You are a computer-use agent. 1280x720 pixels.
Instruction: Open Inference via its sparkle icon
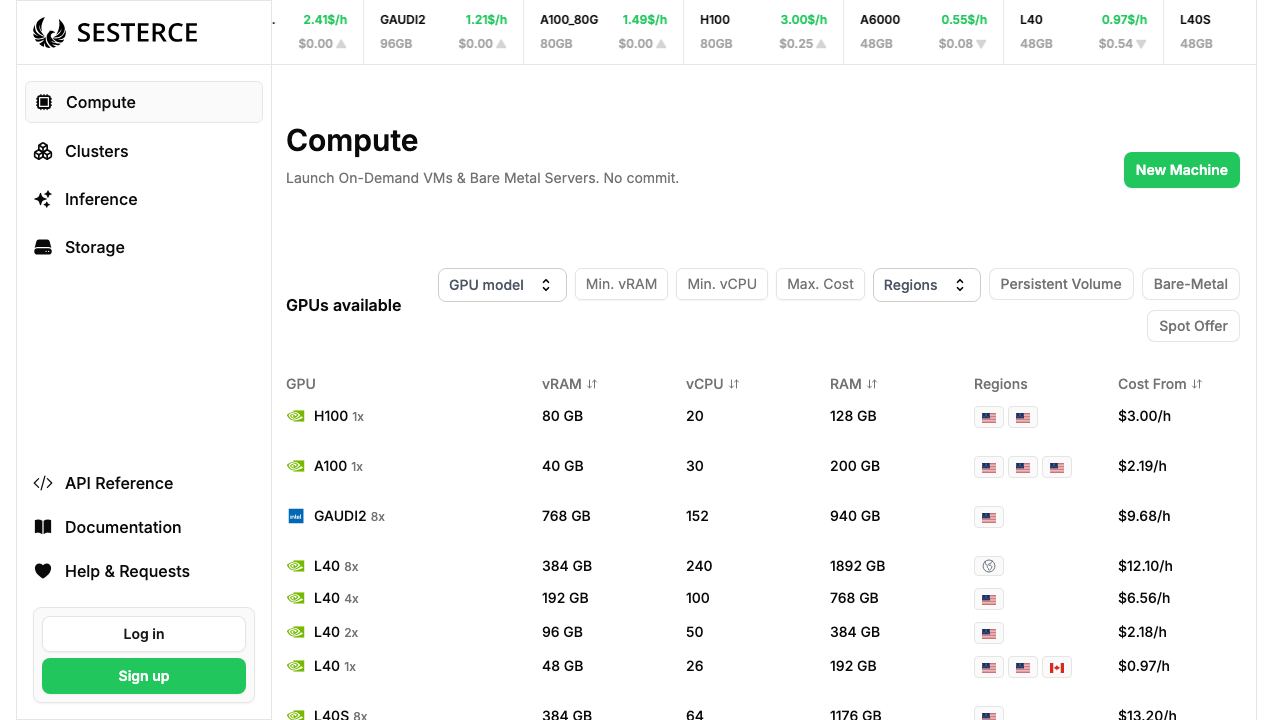43,199
